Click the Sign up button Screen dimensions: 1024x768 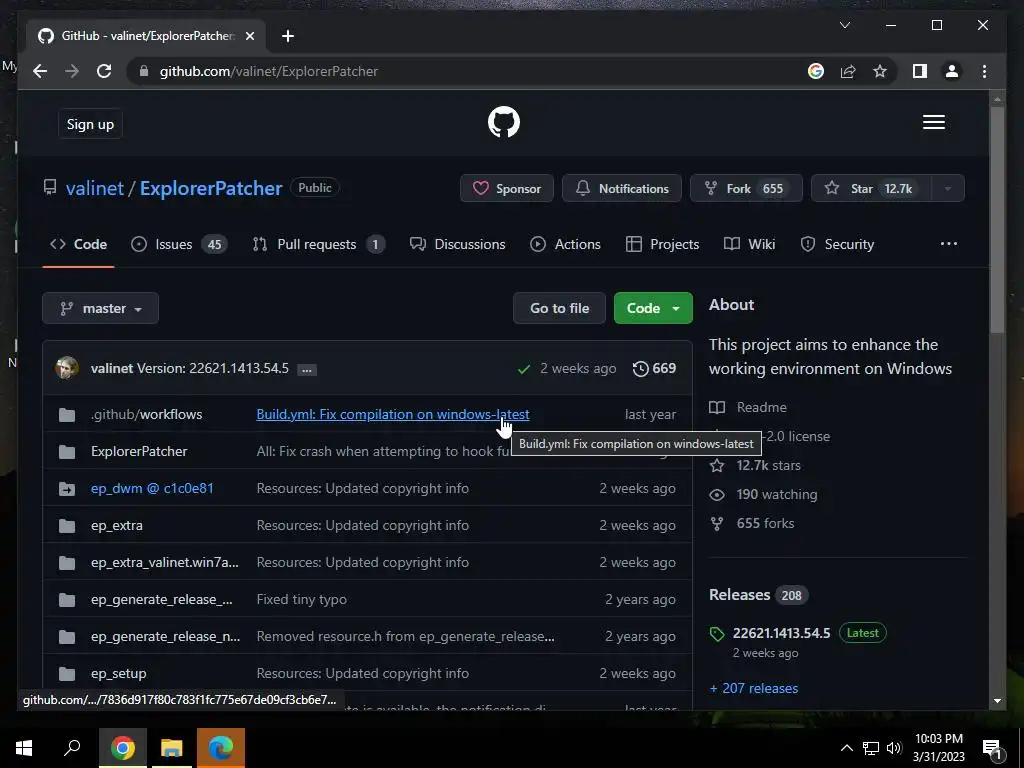coord(90,124)
